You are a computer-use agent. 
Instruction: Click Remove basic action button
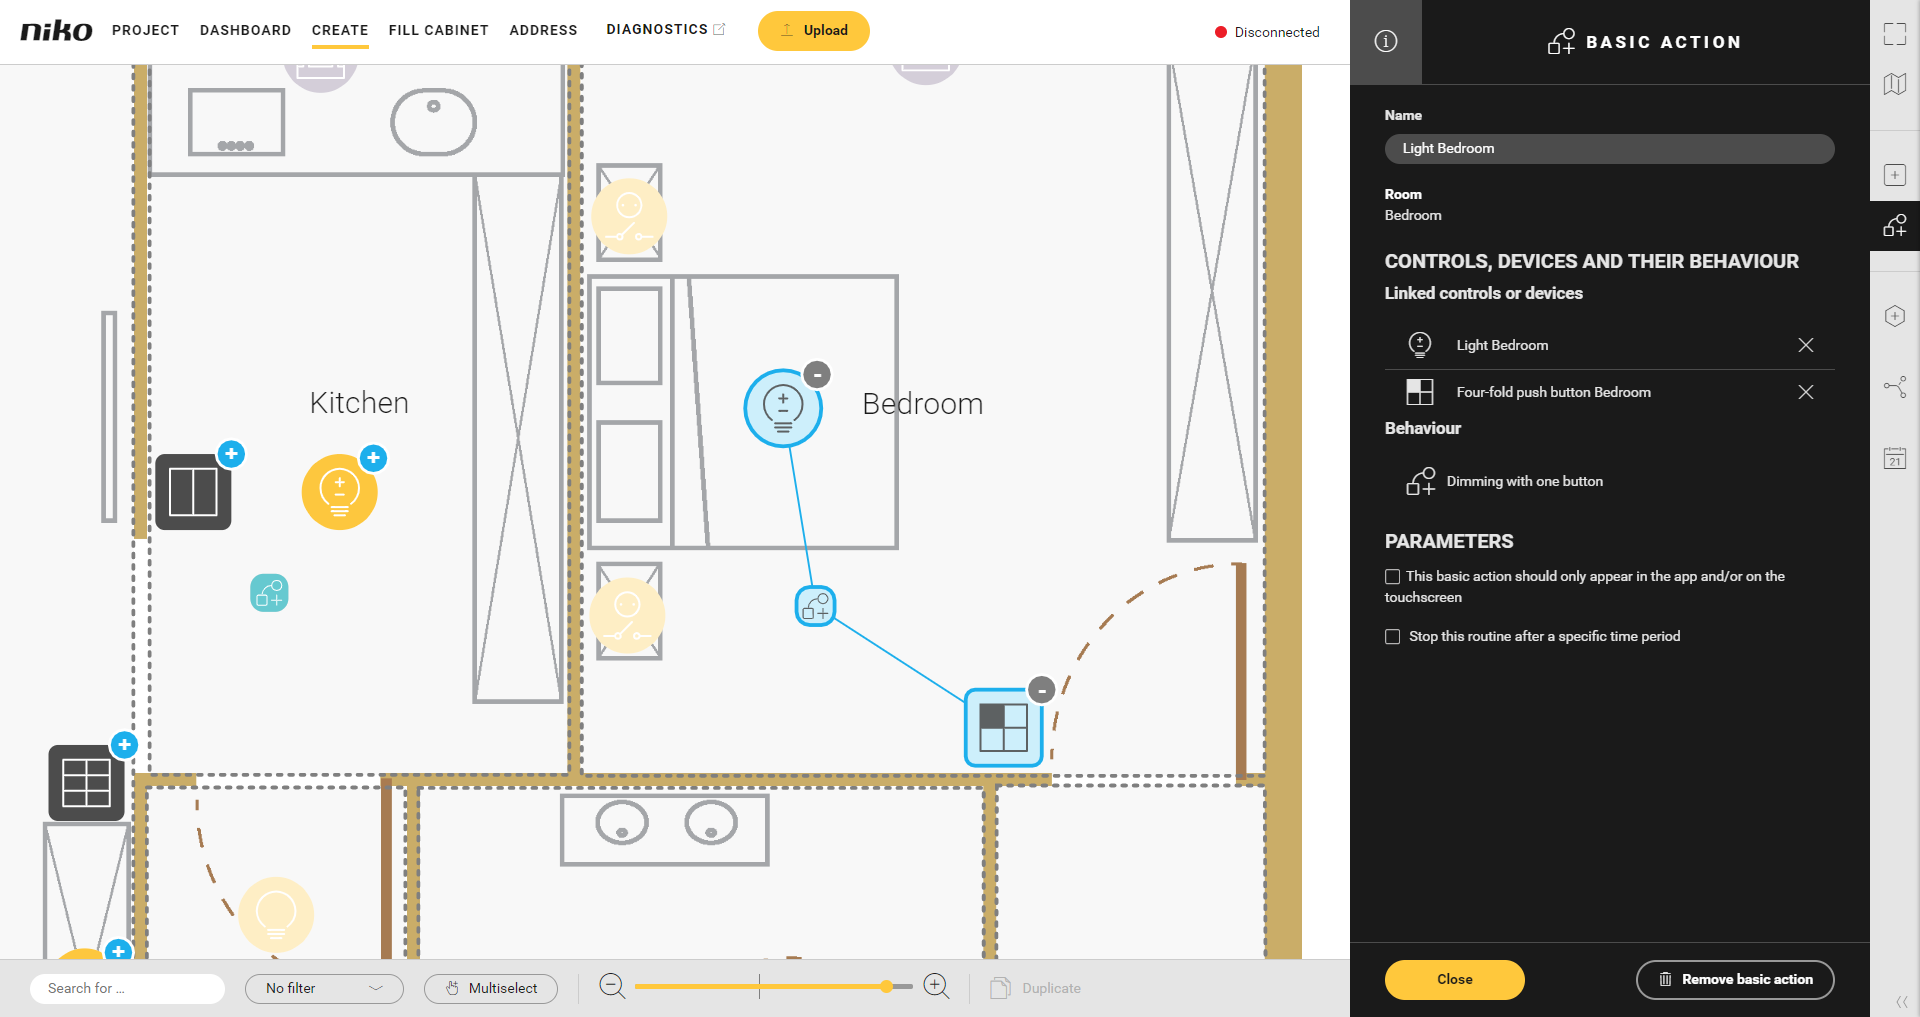[x=1735, y=980]
